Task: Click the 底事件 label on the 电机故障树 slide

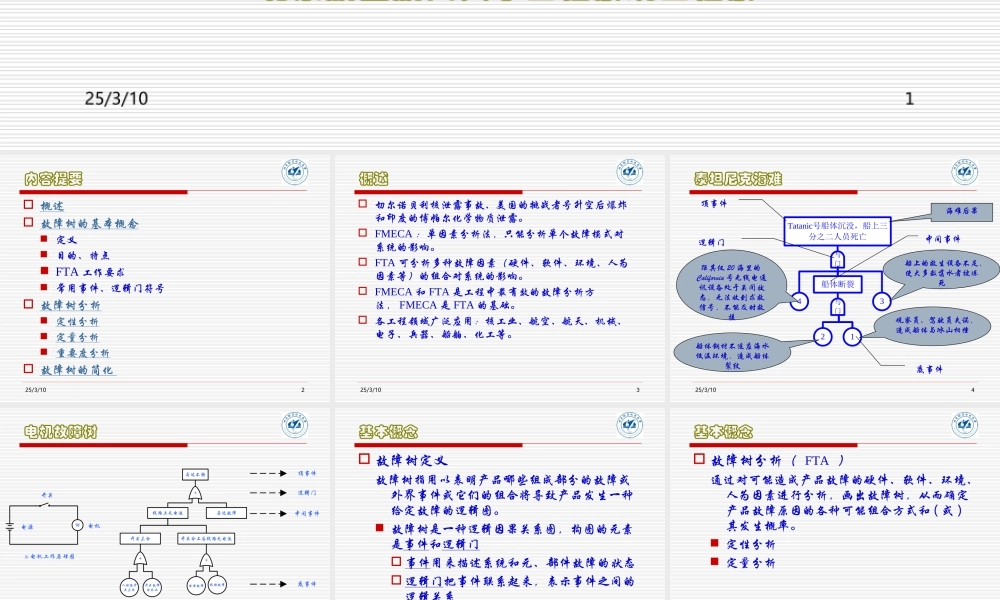Action: click(x=307, y=584)
